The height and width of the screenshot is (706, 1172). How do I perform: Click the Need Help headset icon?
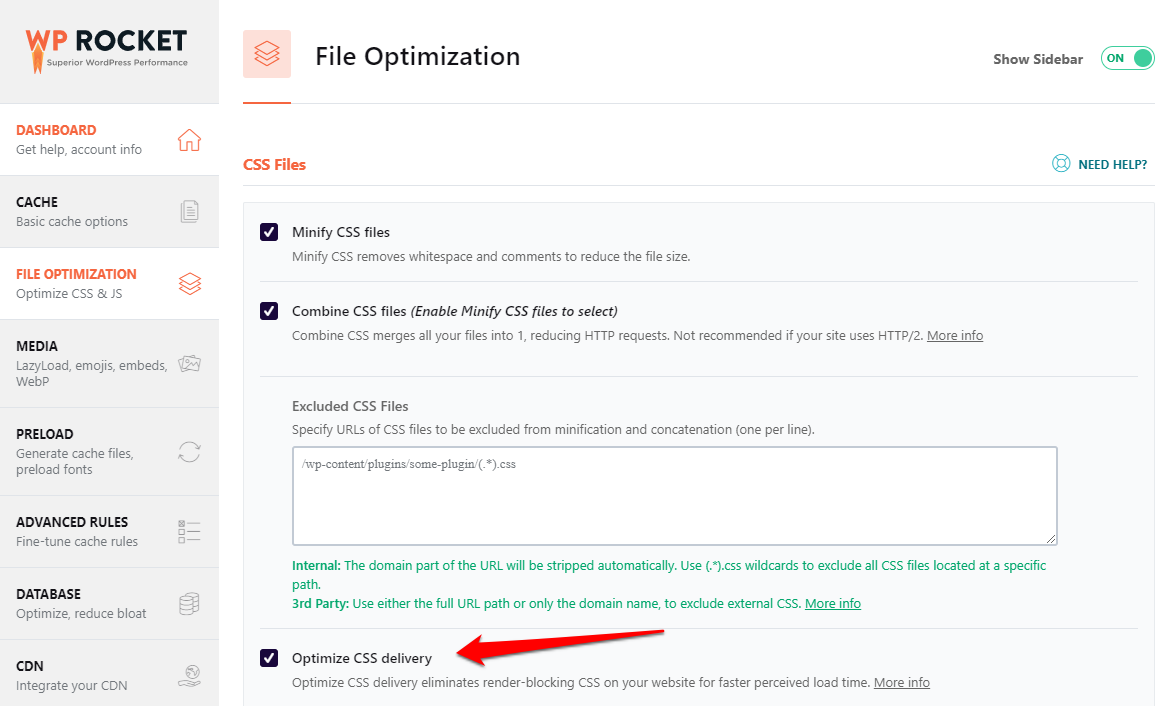(1060, 163)
